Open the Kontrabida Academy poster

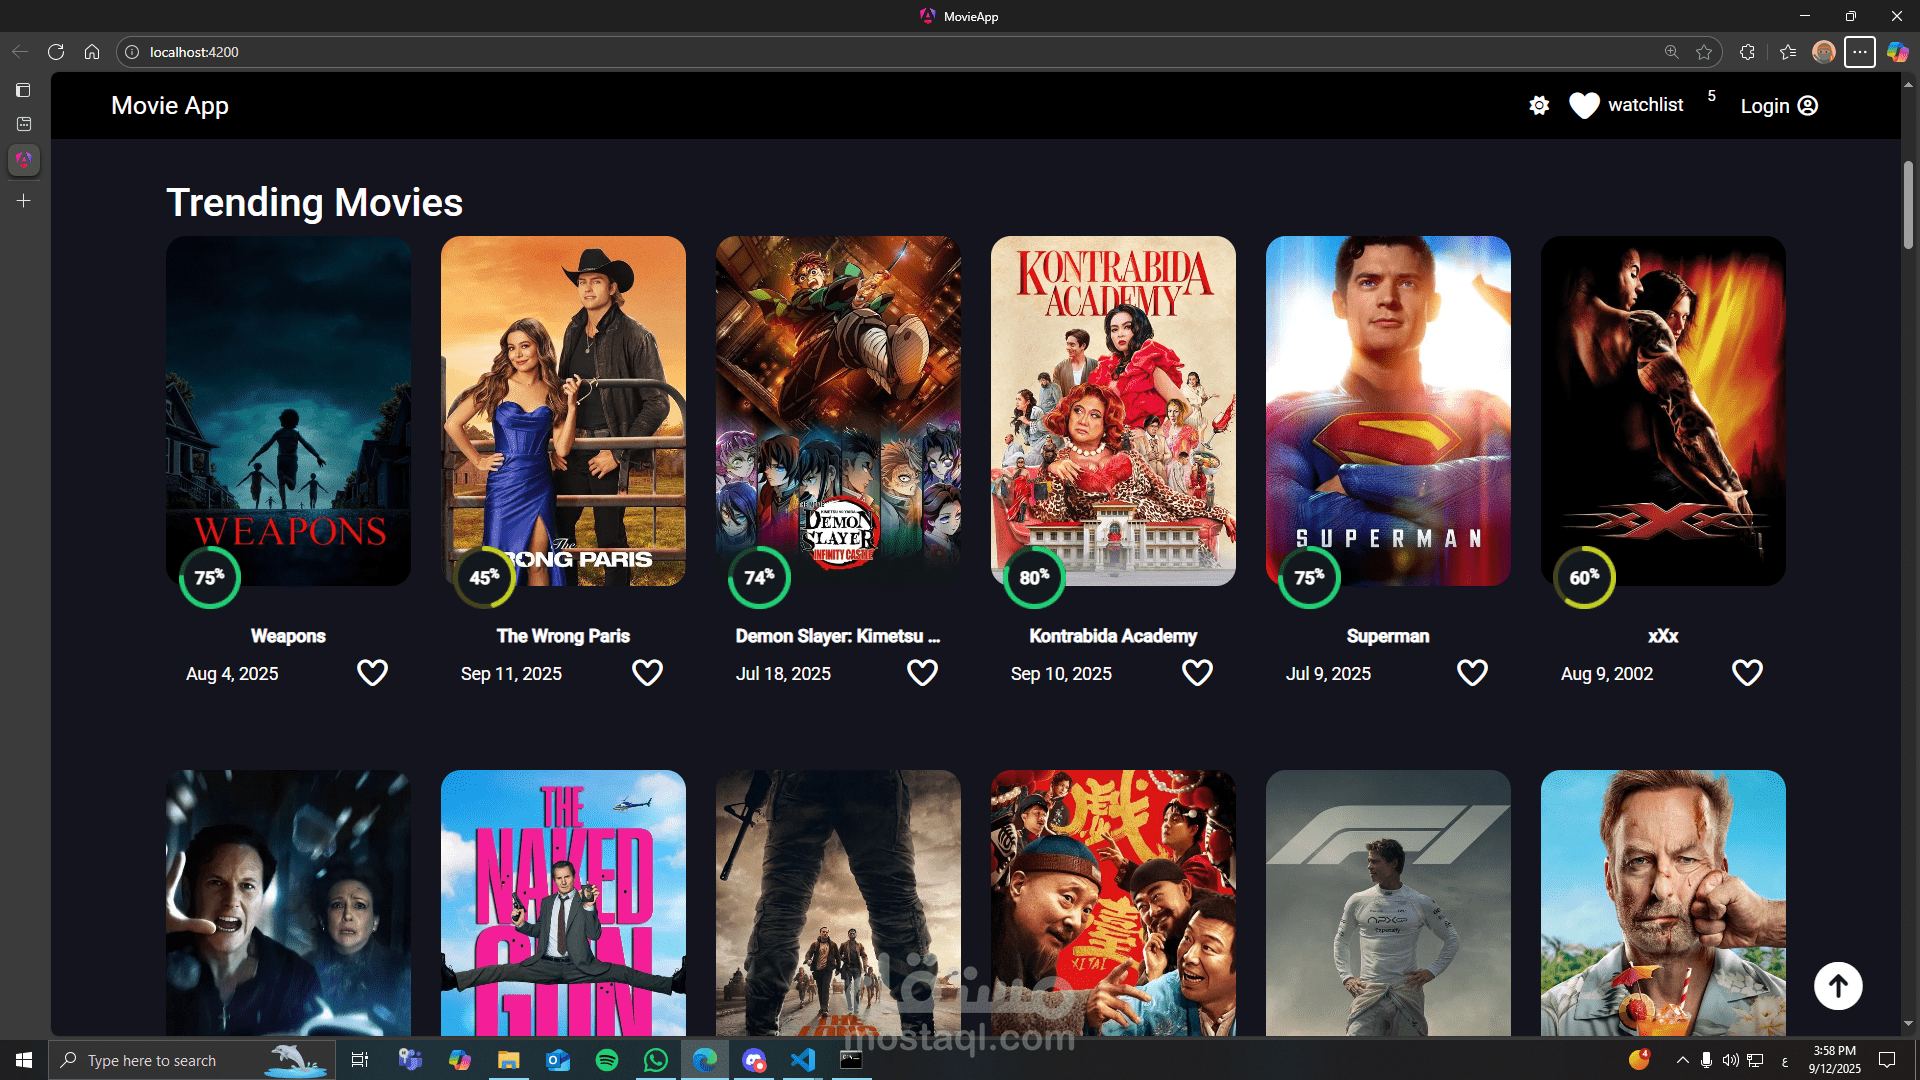(1113, 410)
